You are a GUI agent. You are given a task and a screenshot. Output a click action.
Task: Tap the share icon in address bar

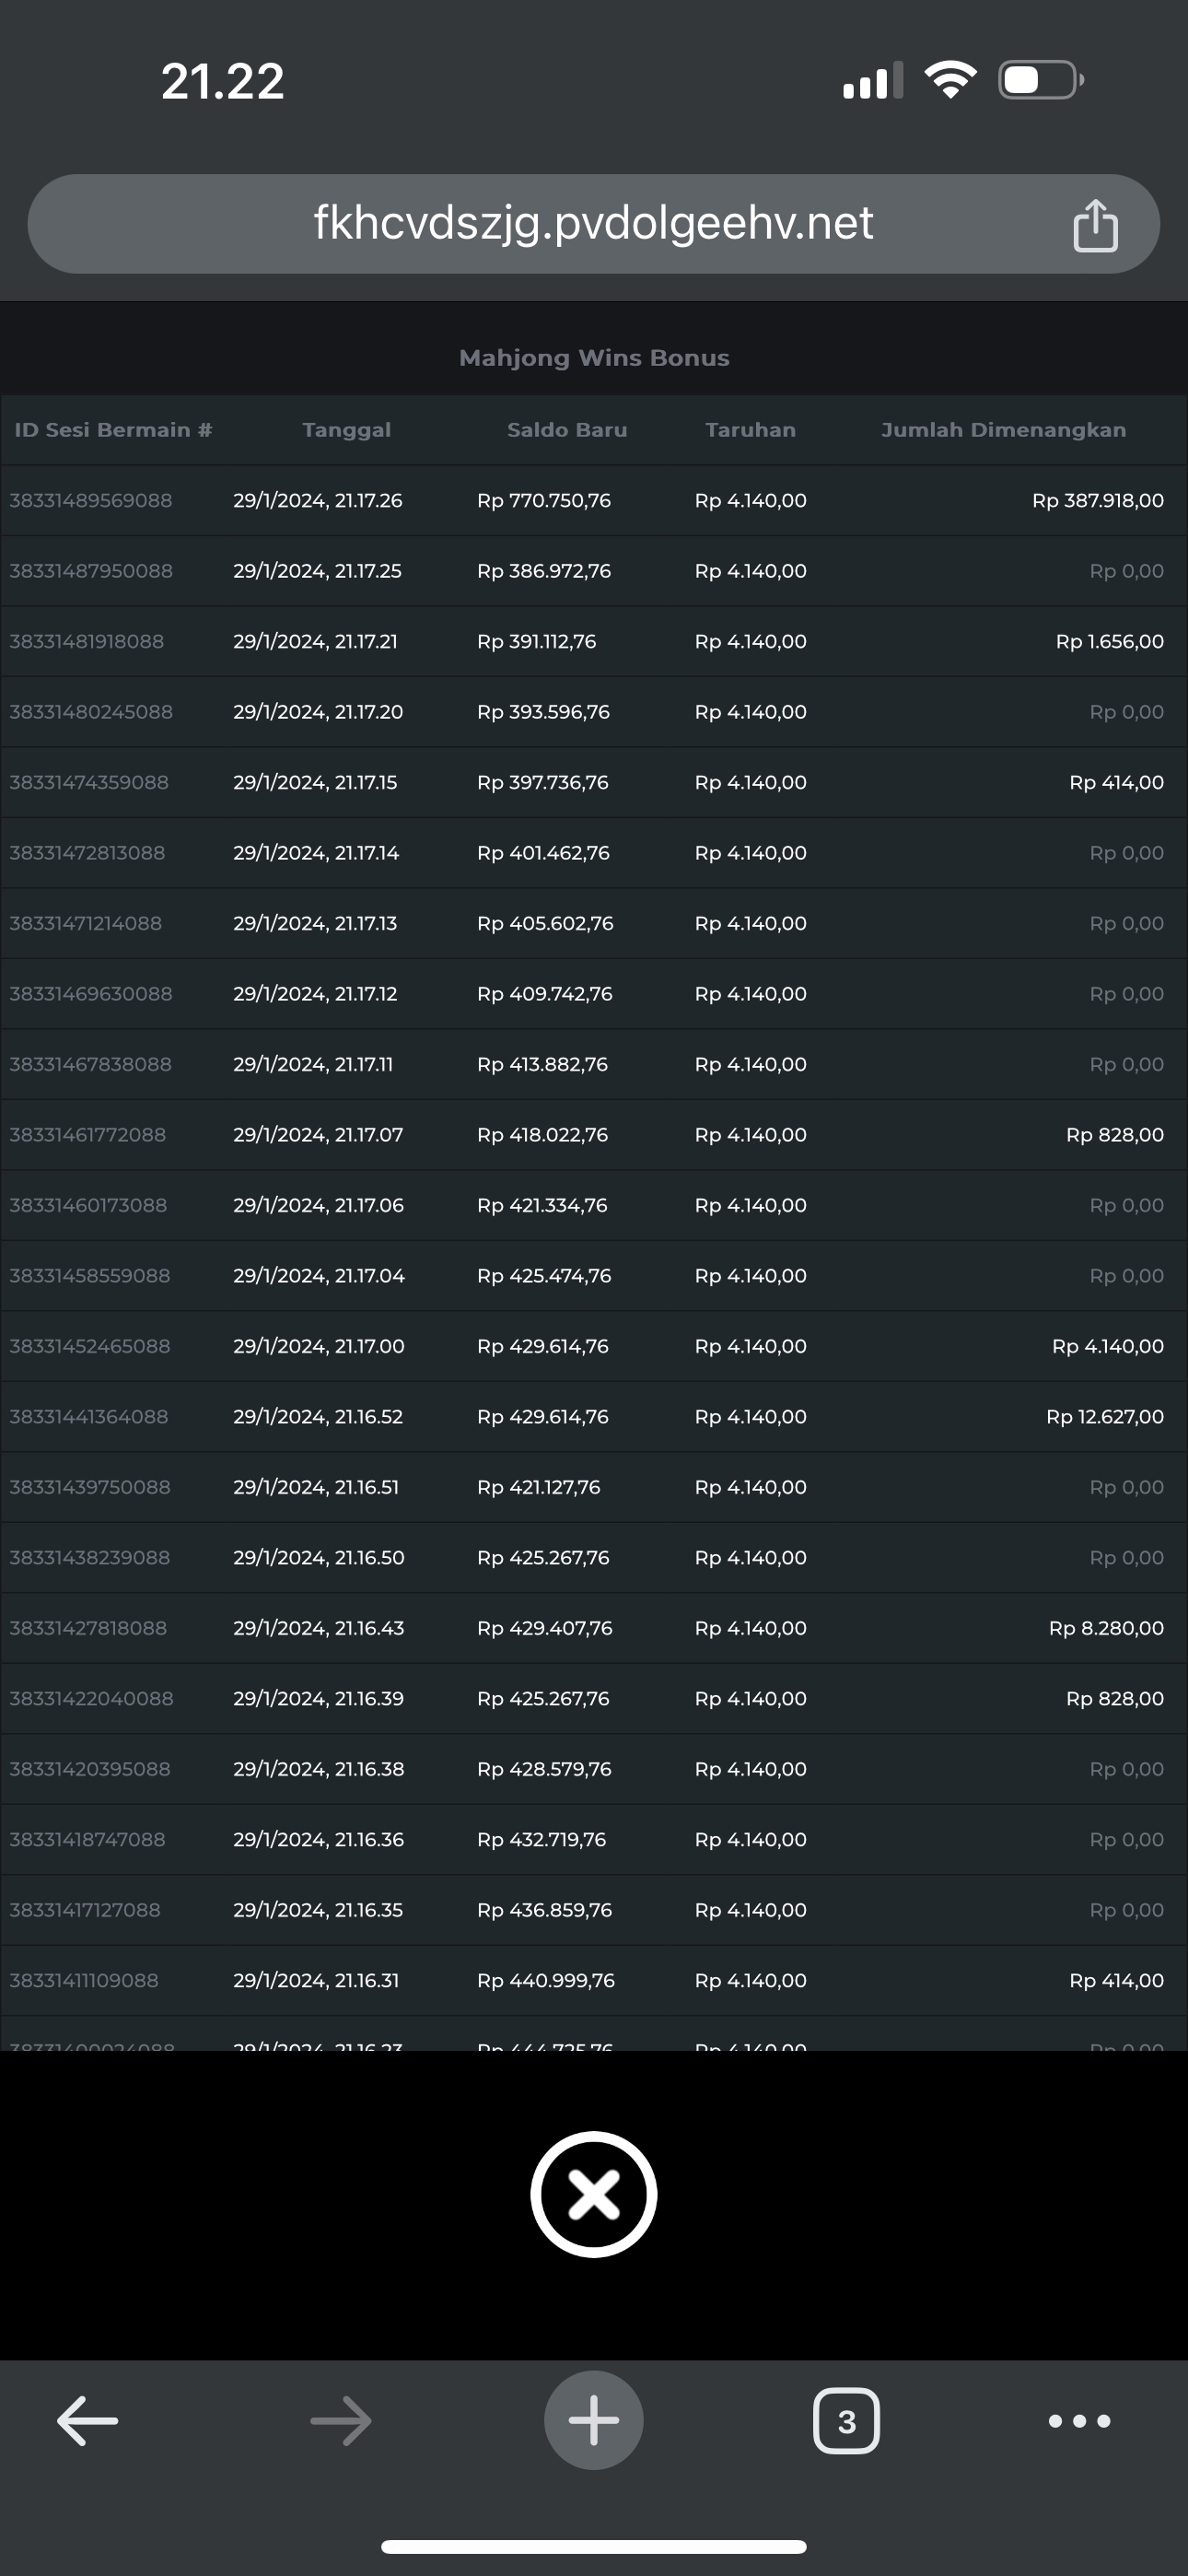1095,225
